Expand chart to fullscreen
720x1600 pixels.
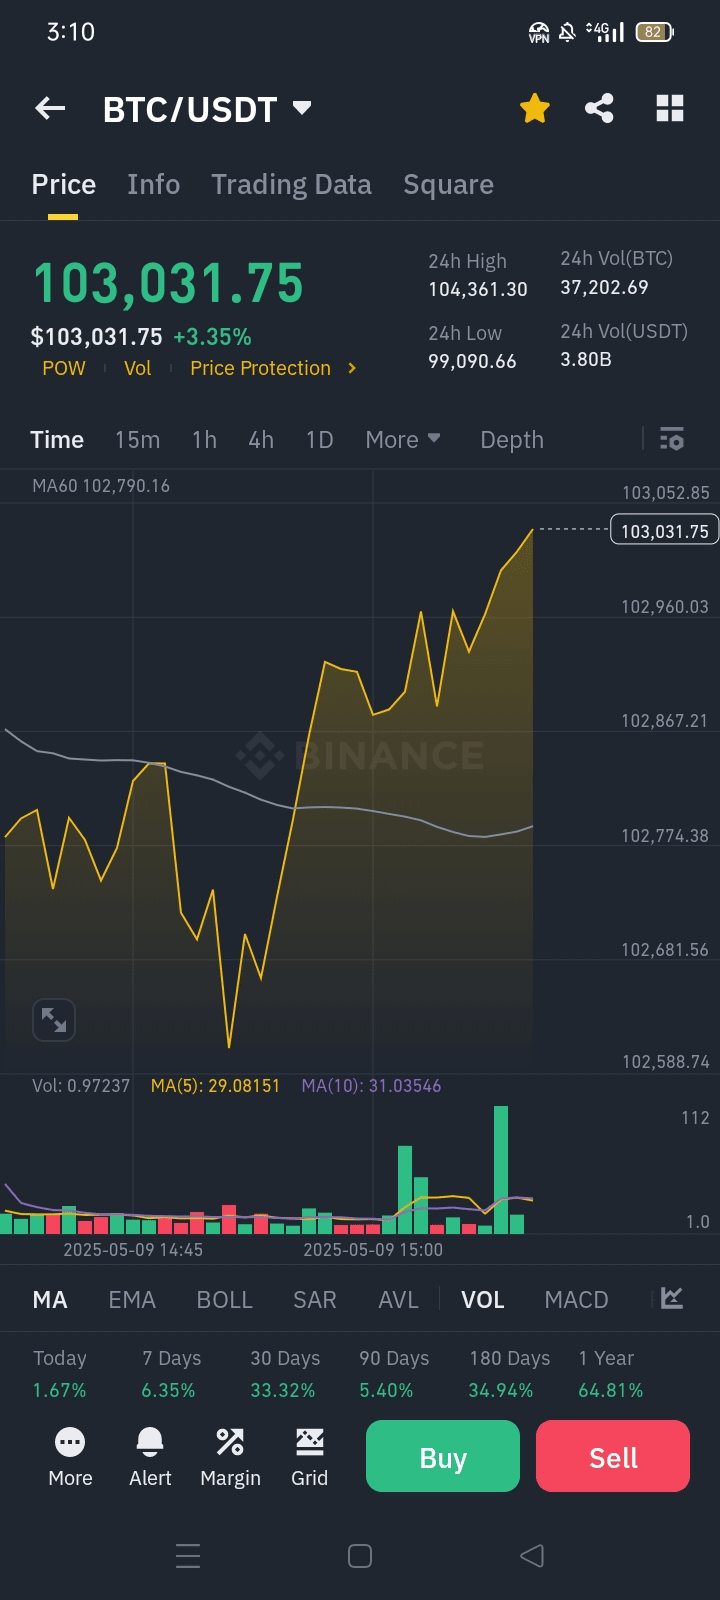click(54, 1020)
